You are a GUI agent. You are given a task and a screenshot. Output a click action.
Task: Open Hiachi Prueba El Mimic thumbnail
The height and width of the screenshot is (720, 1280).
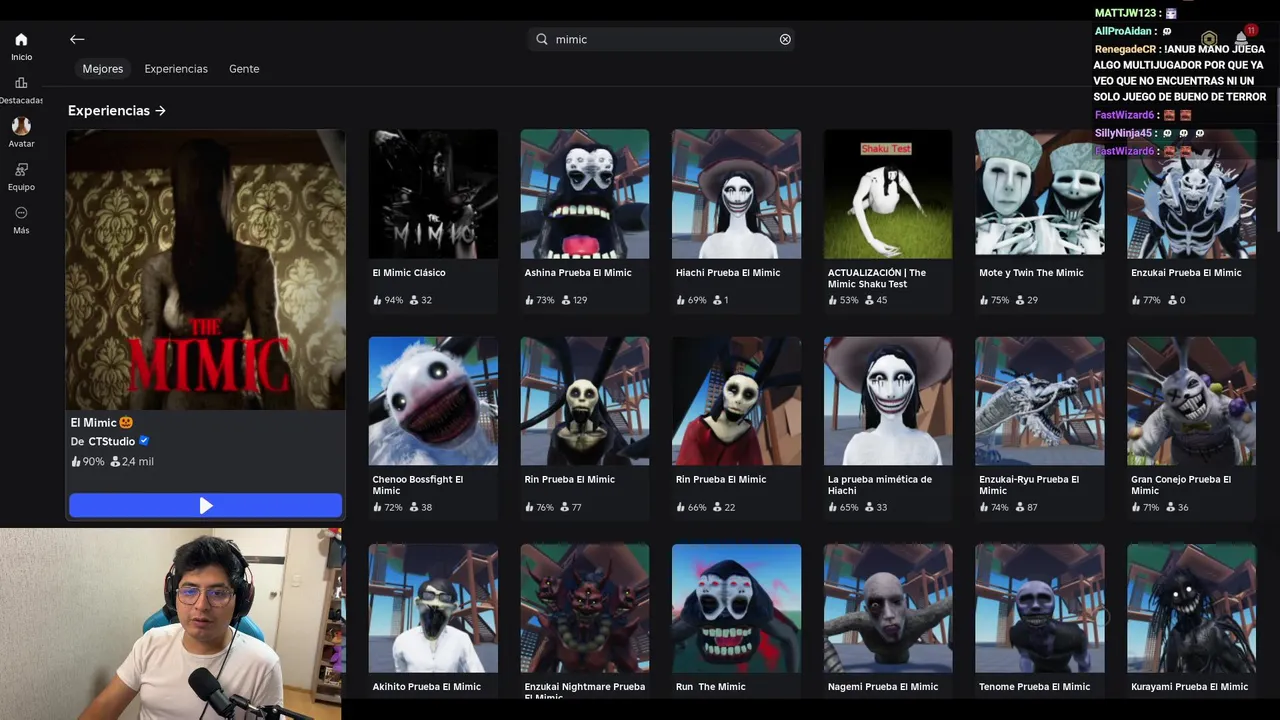(737, 194)
